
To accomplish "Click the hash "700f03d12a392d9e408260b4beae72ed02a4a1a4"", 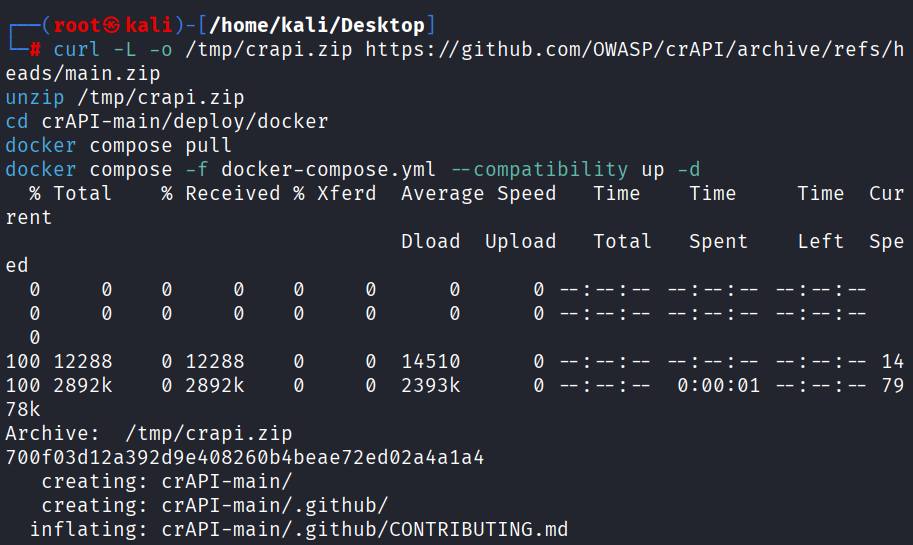I will coord(245,457).
